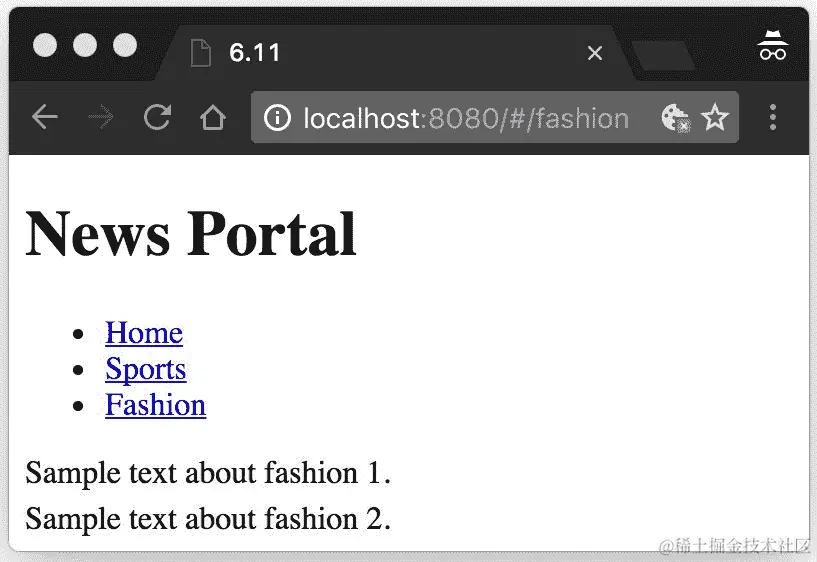Viewport: 817px width, 562px height.
Task: Click the third window control button
Action: pos(125,45)
